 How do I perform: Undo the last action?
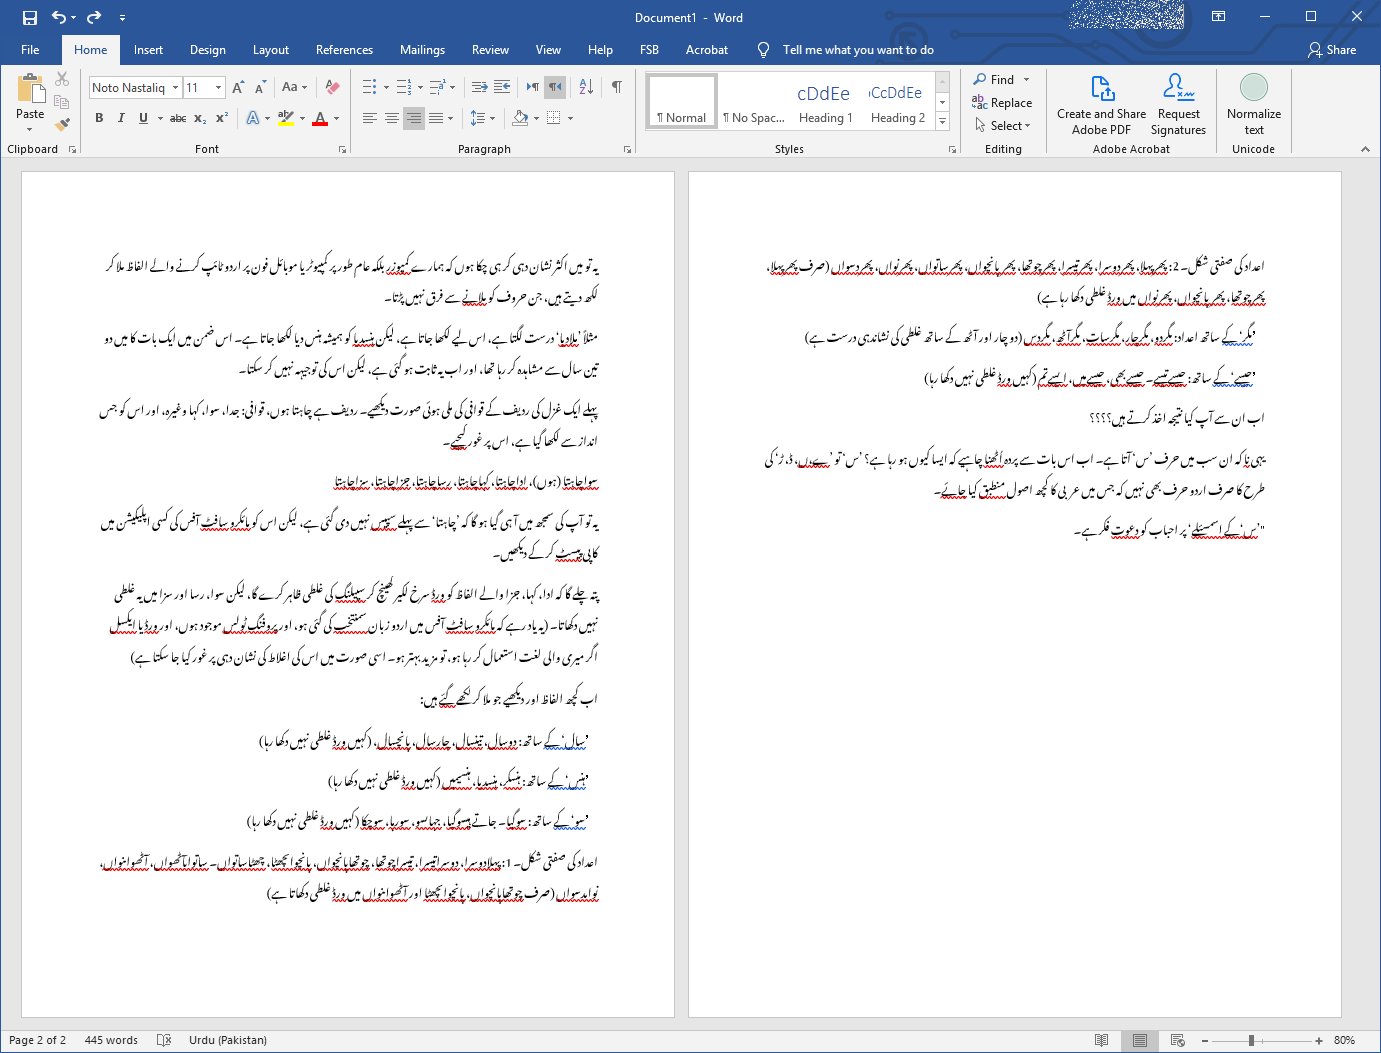click(x=59, y=18)
